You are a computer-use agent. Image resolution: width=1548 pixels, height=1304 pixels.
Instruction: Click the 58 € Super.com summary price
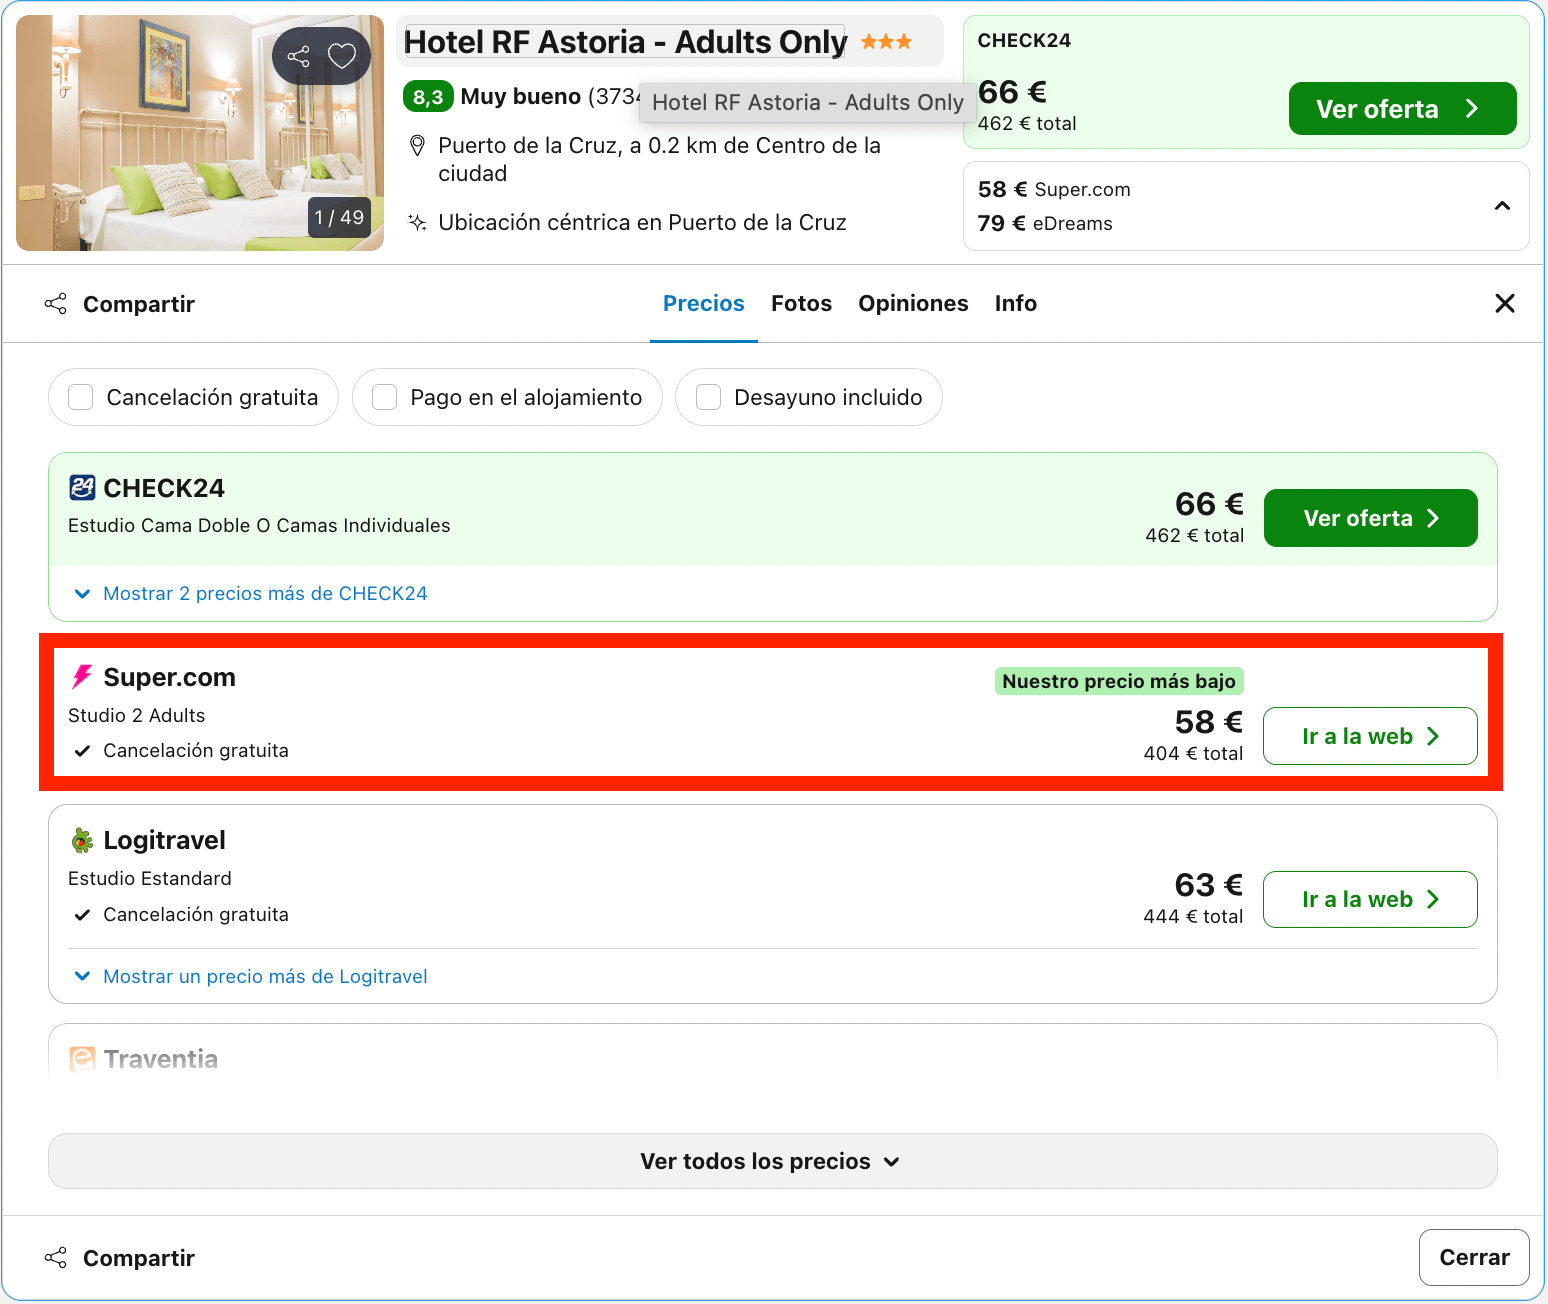tap(1054, 190)
